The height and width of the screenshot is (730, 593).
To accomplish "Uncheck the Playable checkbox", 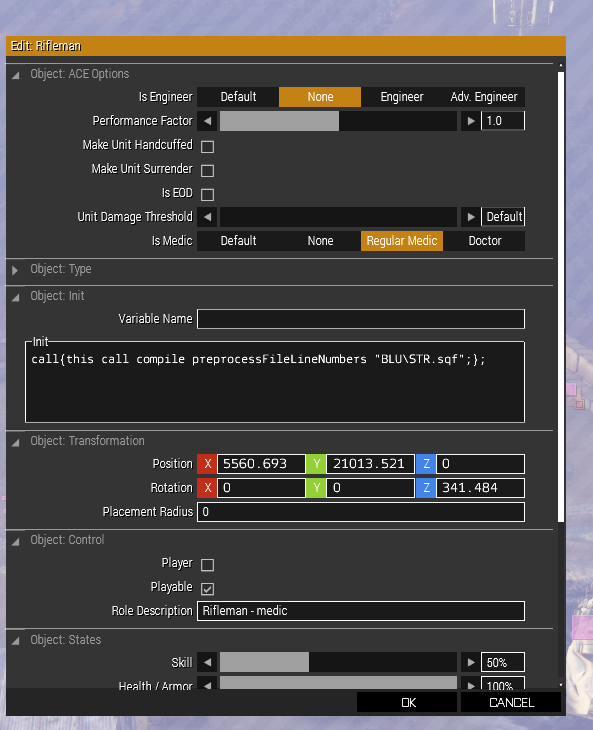I will [x=208, y=589].
